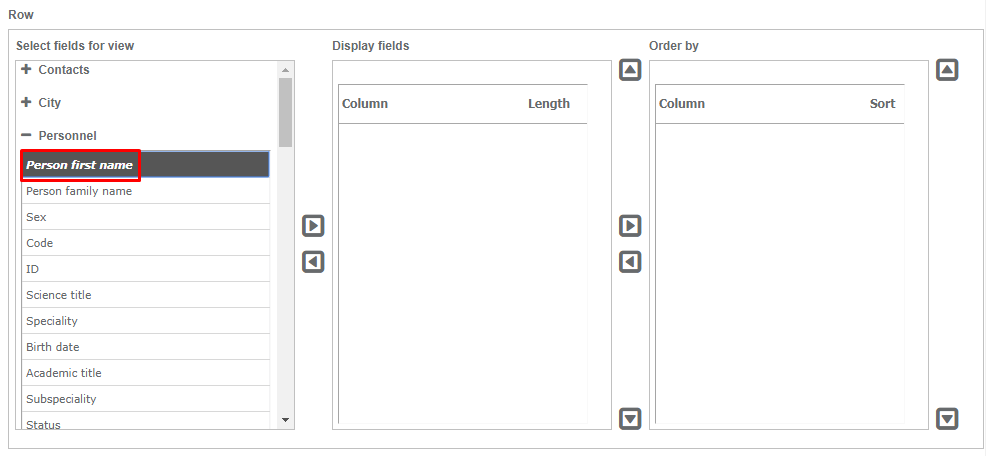Choose the Science title field
The height and width of the screenshot is (456, 986).
(59, 295)
